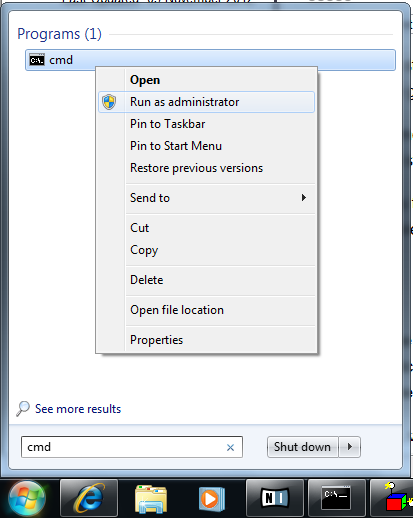Expand the Shut down options arrow
413x518 pixels.
pyautogui.click(x=350, y=447)
